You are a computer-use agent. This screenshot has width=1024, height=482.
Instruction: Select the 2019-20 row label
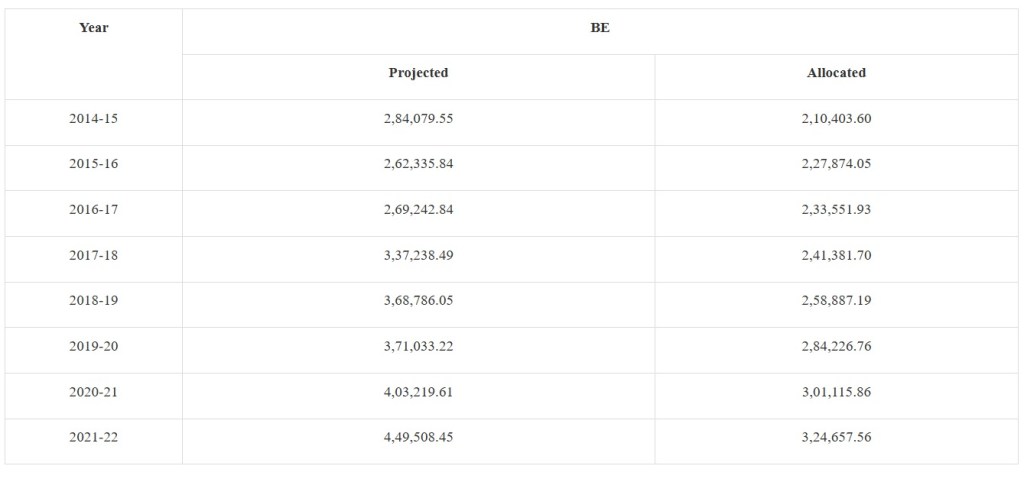pyautogui.click(x=94, y=347)
